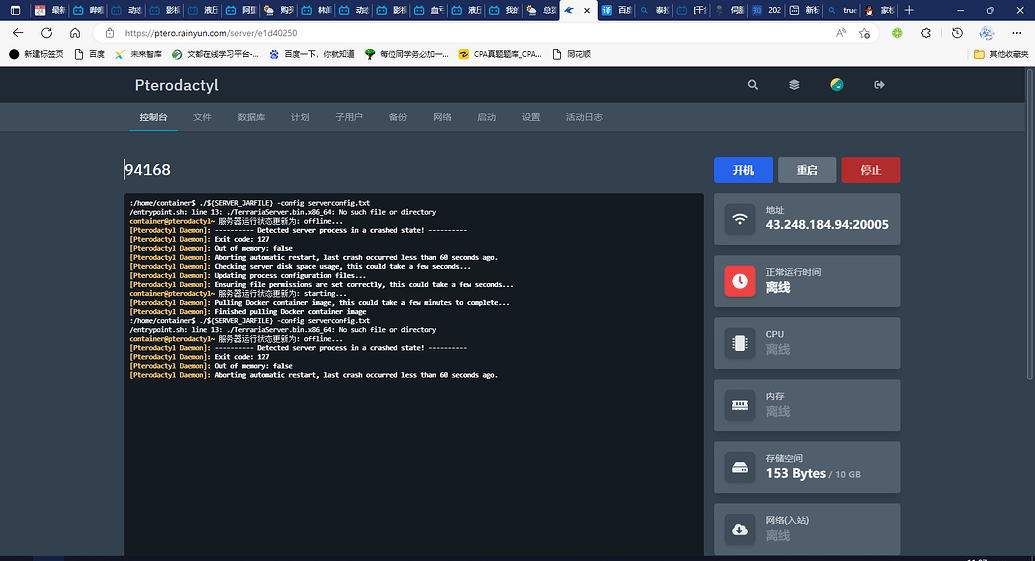The height and width of the screenshot is (561, 1035).
Task: Click the Pterodactyl logo title
Action: point(176,85)
